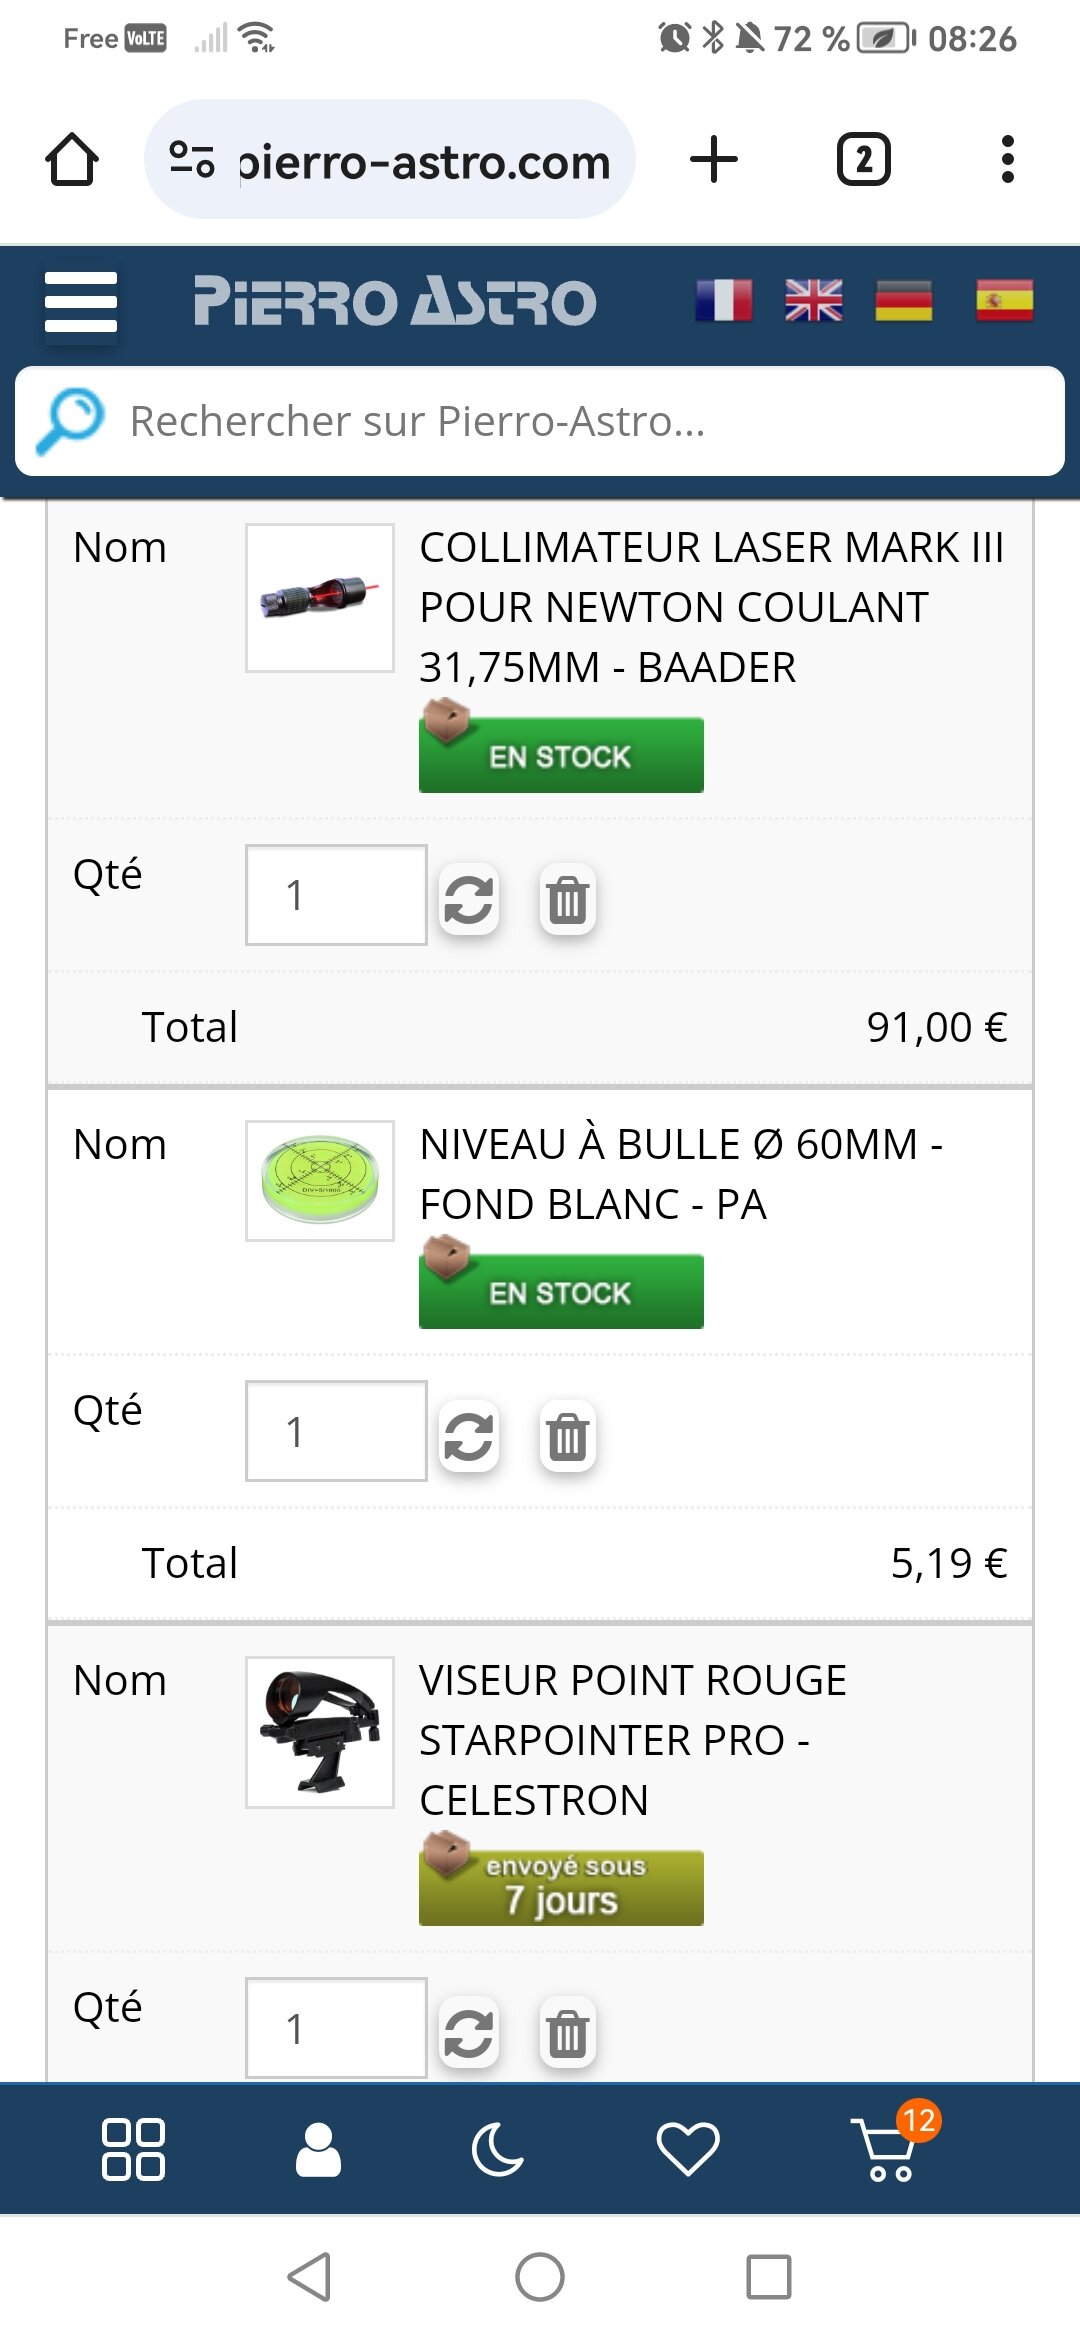
Task: Update quantity for the laser collimator
Action: [x=469, y=899]
